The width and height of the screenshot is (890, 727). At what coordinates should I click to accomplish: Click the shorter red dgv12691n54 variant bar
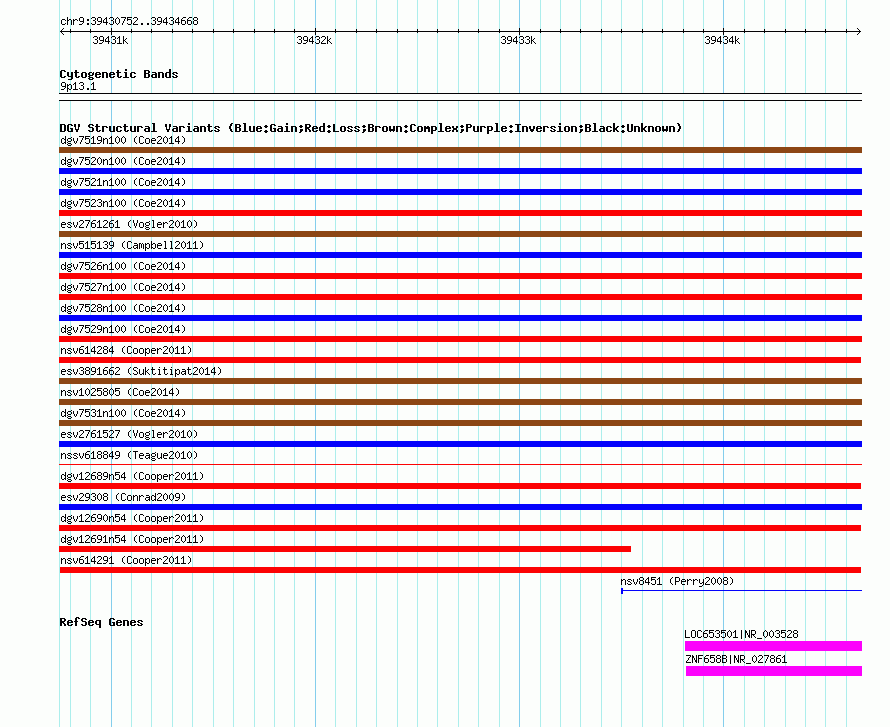(x=345, y=549)
